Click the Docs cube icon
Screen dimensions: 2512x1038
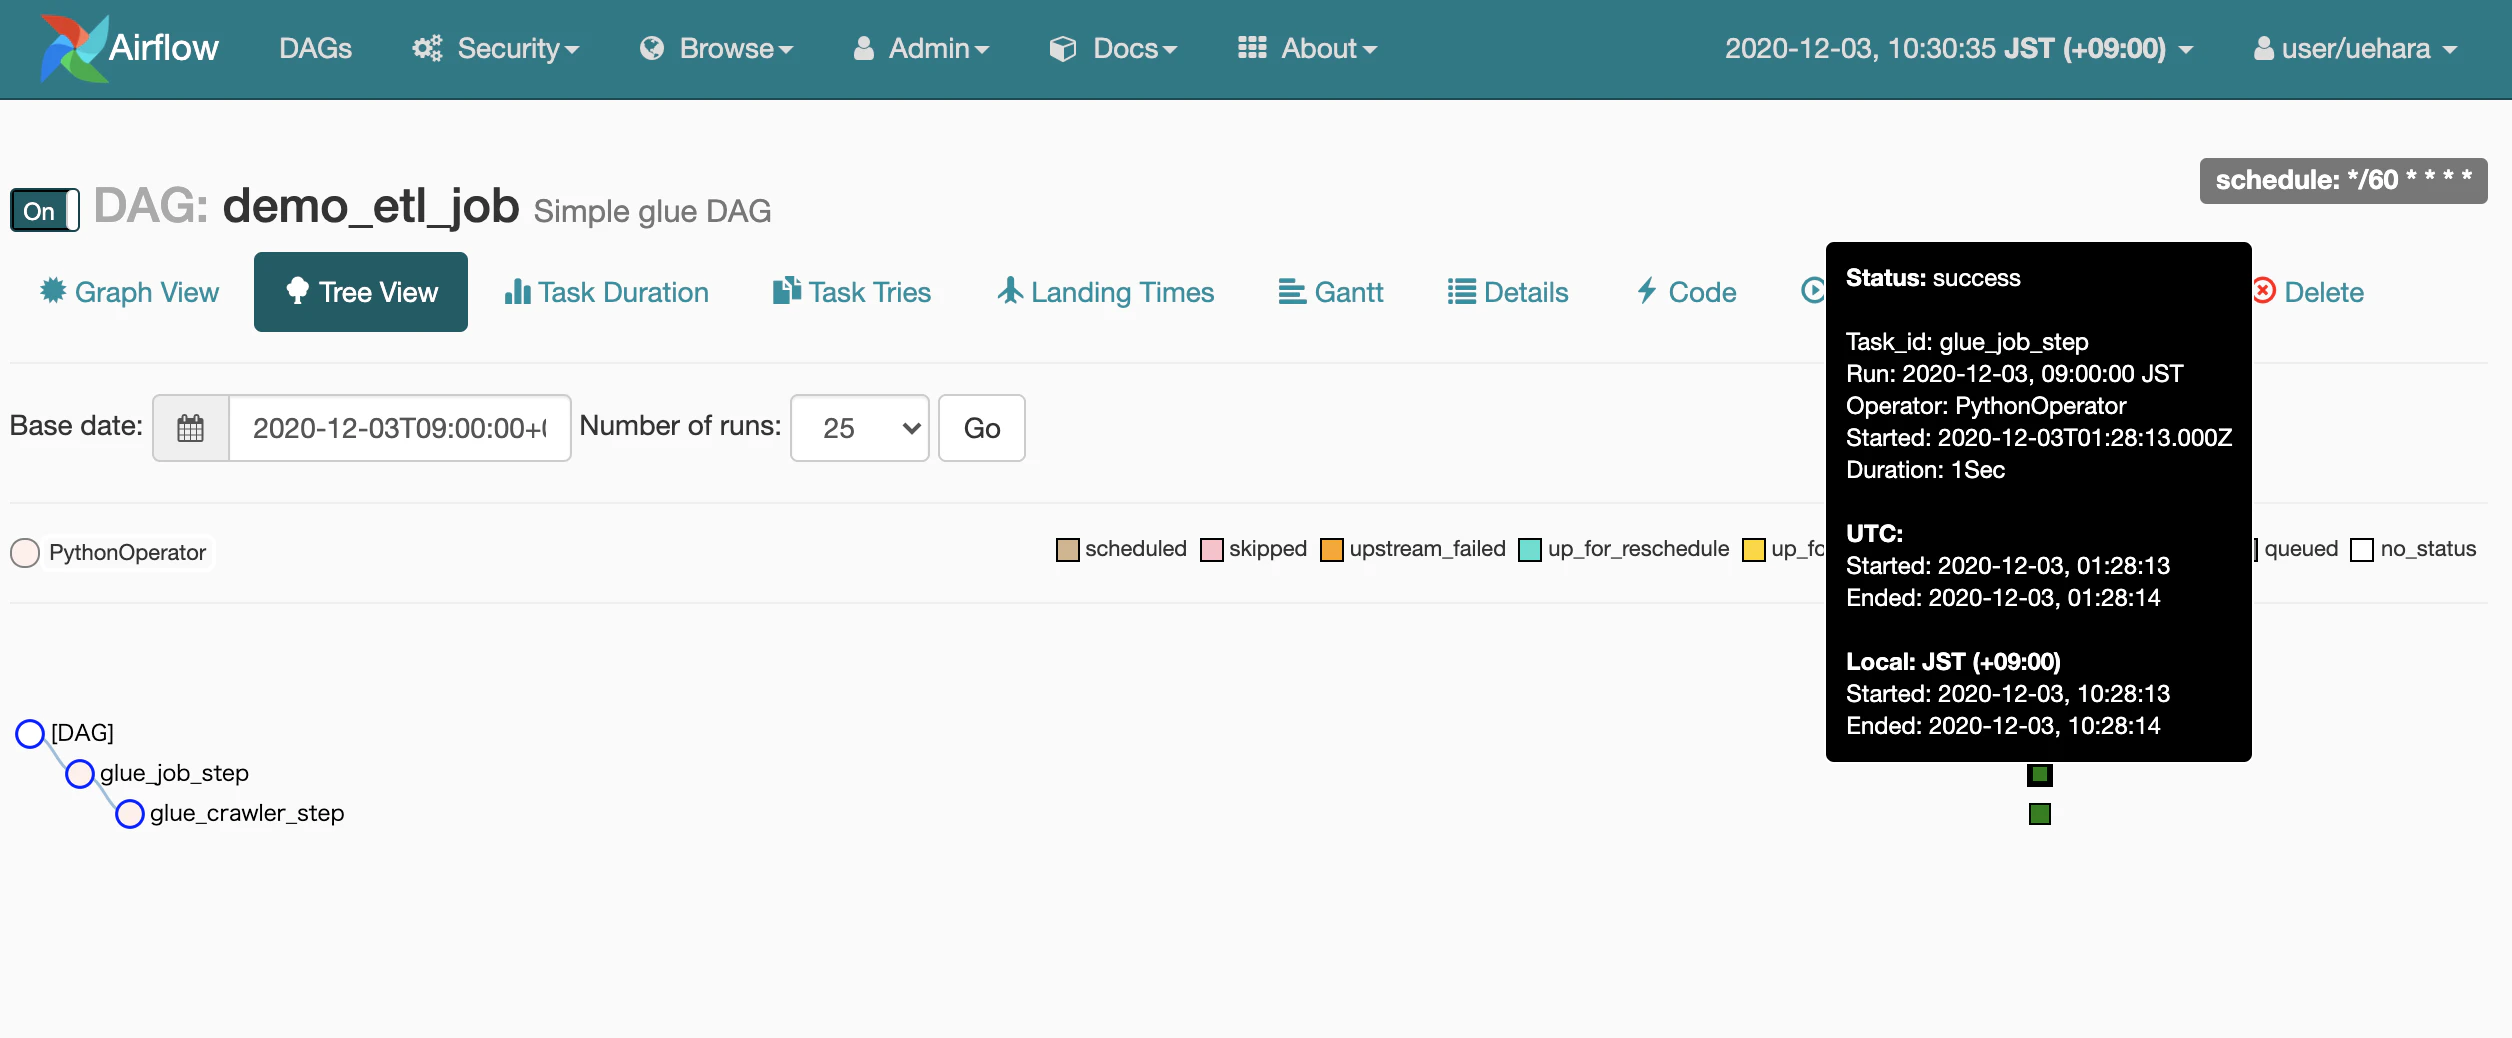[x=1063, y=48]
